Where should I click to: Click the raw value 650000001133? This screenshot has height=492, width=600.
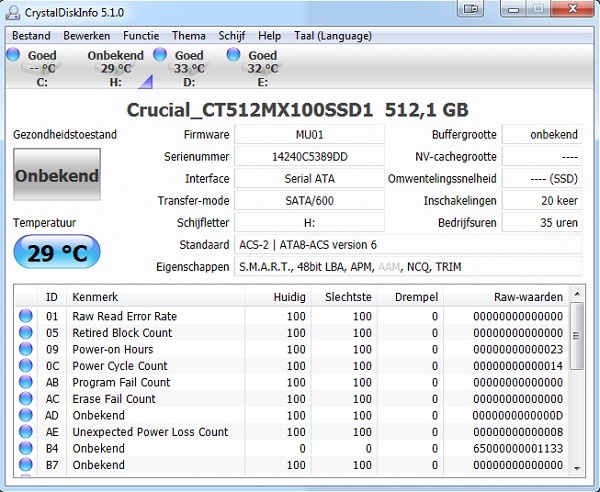coord(518,448)
